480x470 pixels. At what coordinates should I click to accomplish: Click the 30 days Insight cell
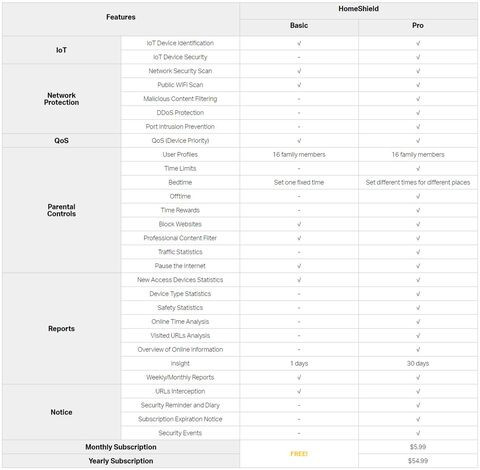click(x=418, y=364)
